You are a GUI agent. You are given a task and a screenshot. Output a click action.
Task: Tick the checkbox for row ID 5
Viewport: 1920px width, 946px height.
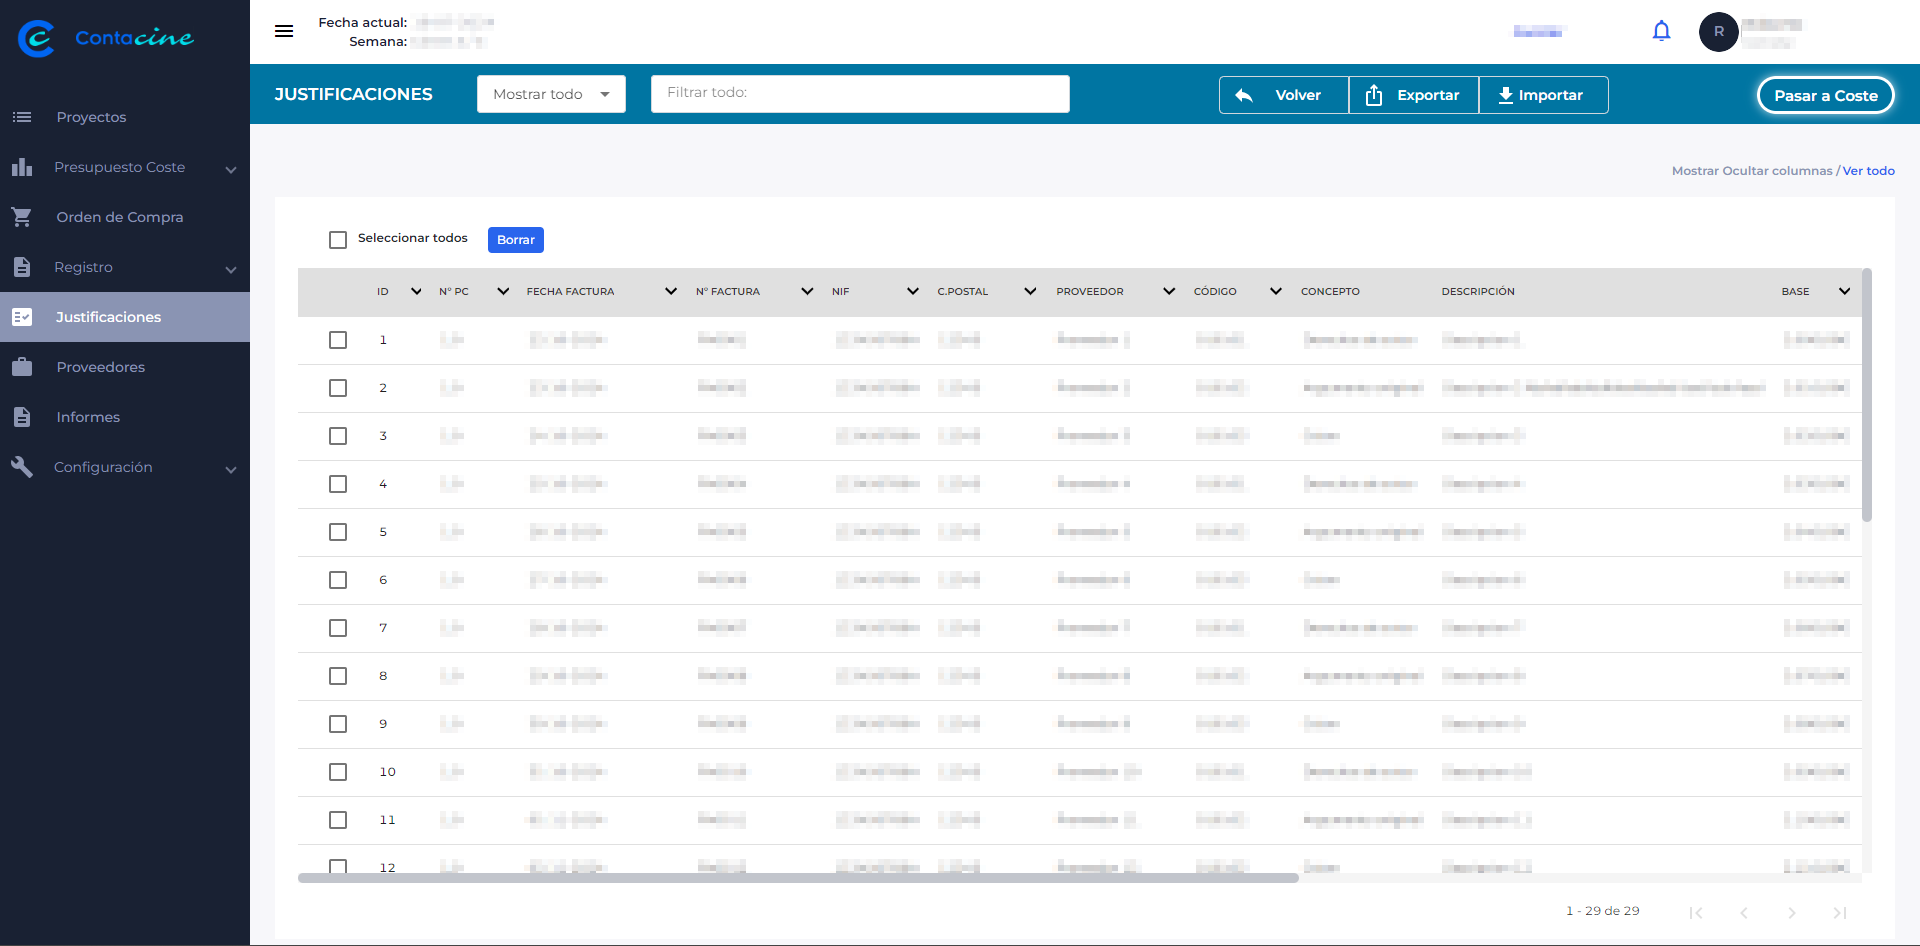pos(338,532)
